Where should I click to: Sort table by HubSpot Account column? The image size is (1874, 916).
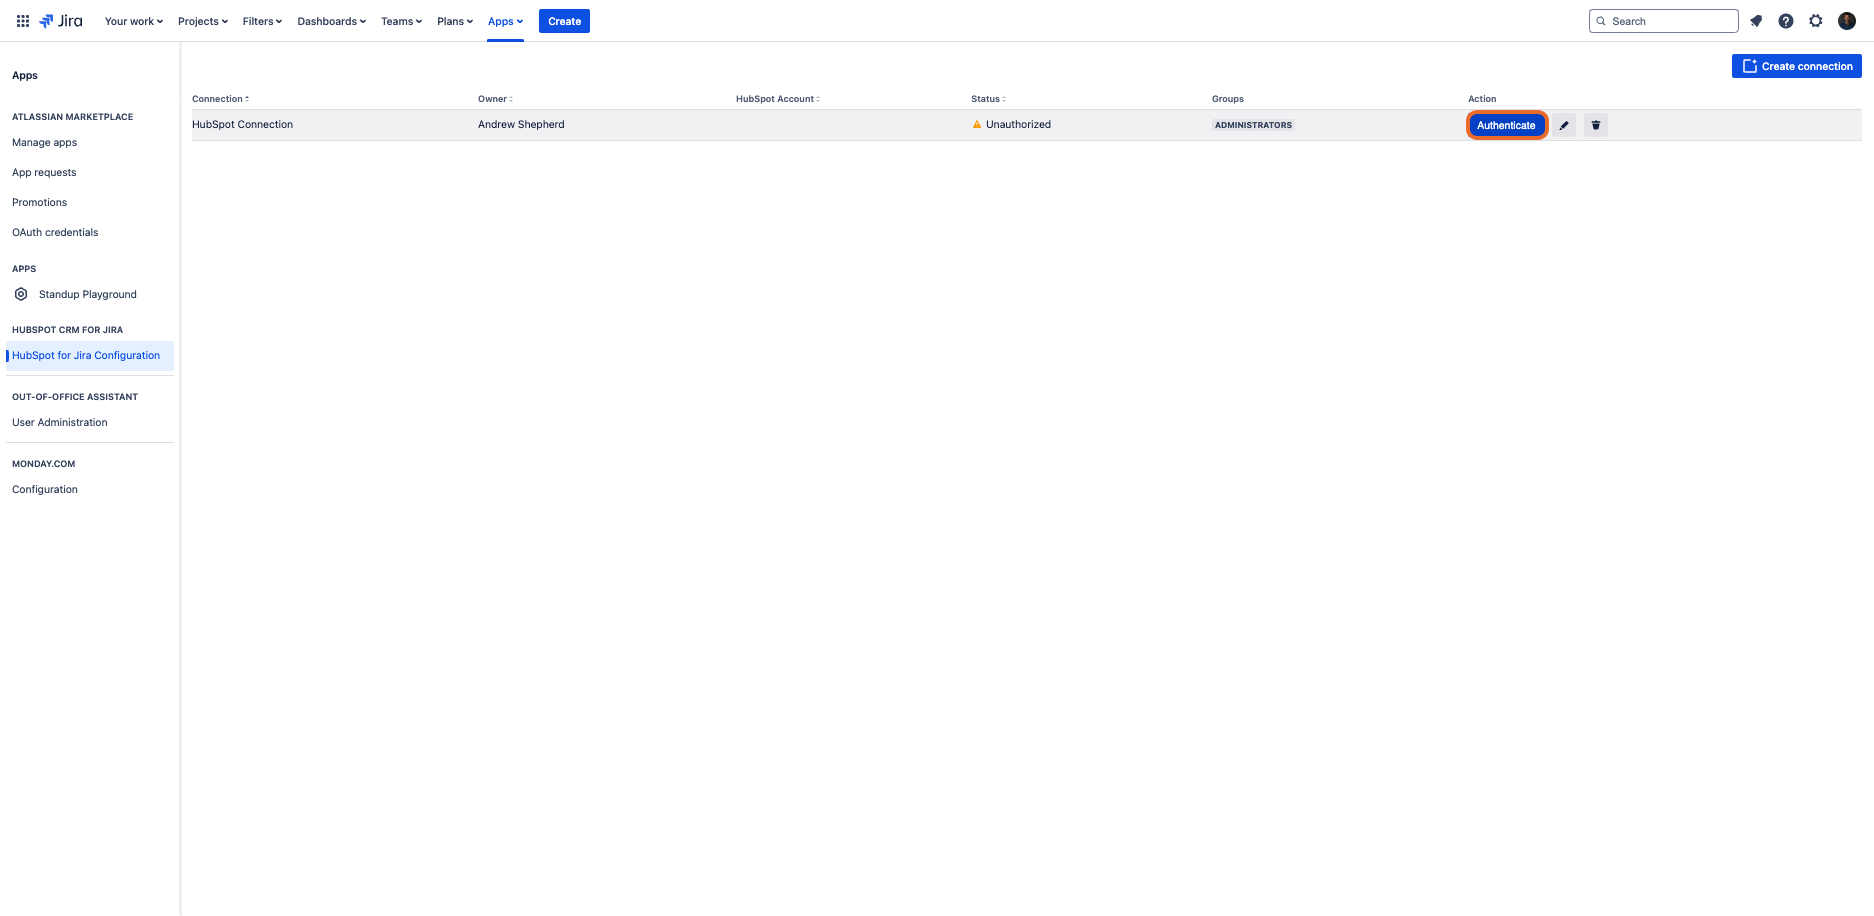click(778, 99)
